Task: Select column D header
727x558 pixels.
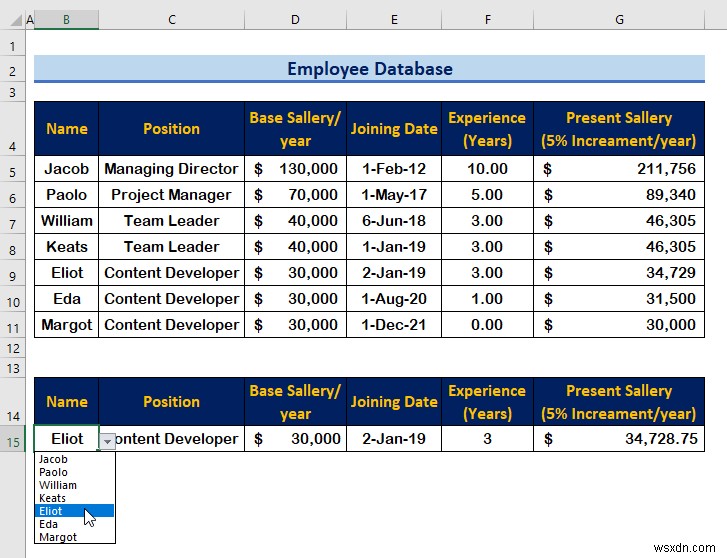Action: pyautogui.click(x=295, y=20)
